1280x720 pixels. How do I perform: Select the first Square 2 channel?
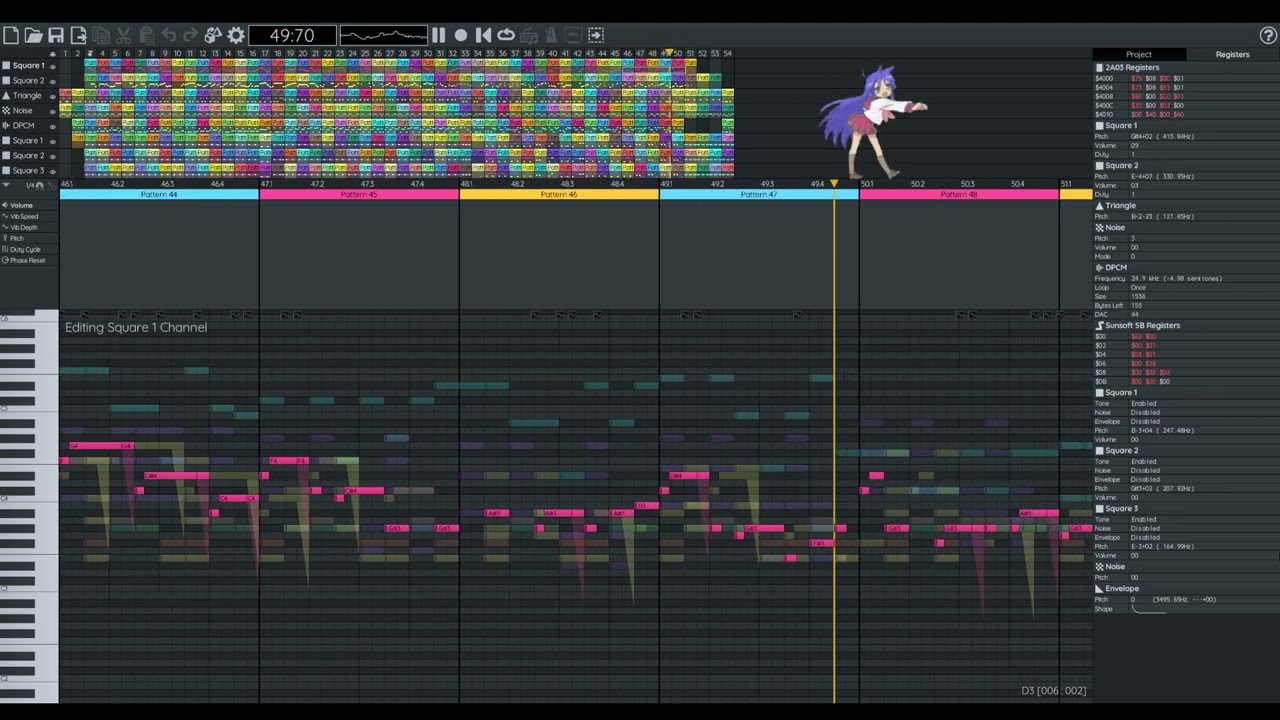[28, 81]
